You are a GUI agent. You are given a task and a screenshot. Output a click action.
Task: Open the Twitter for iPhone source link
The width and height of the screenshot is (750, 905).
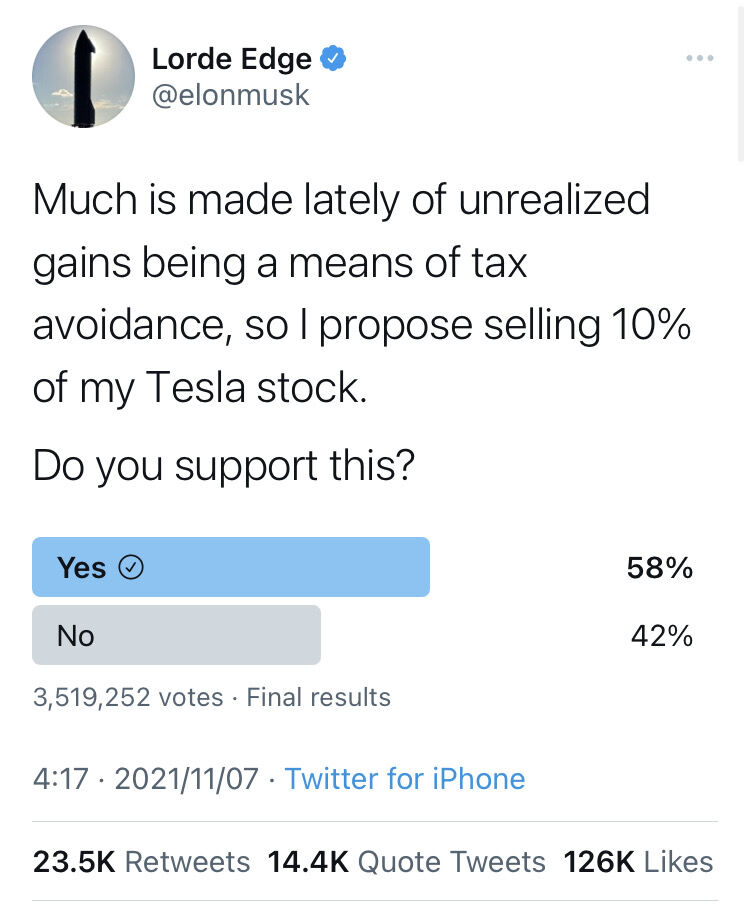point(404,778)
